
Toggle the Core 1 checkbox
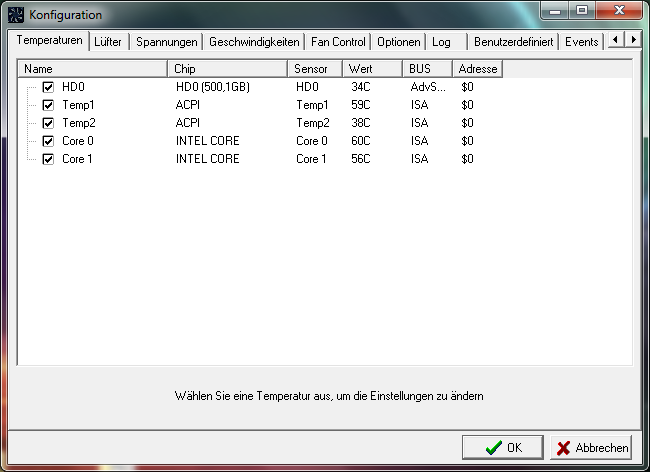(x=48, y=159)
